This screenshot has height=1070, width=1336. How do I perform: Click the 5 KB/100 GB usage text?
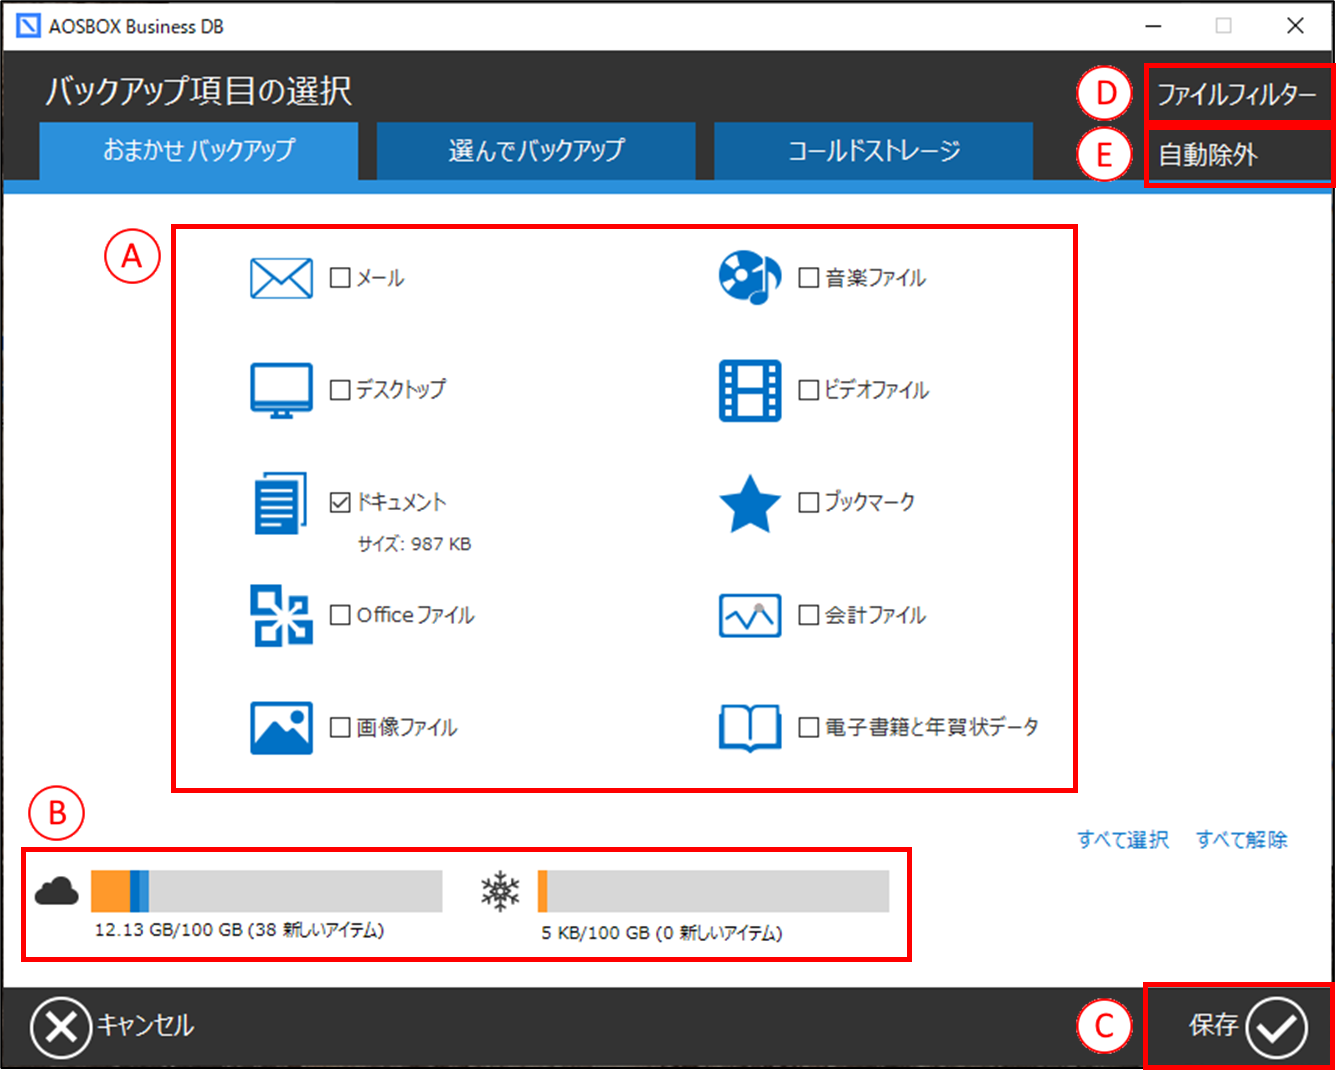point(662,934)
